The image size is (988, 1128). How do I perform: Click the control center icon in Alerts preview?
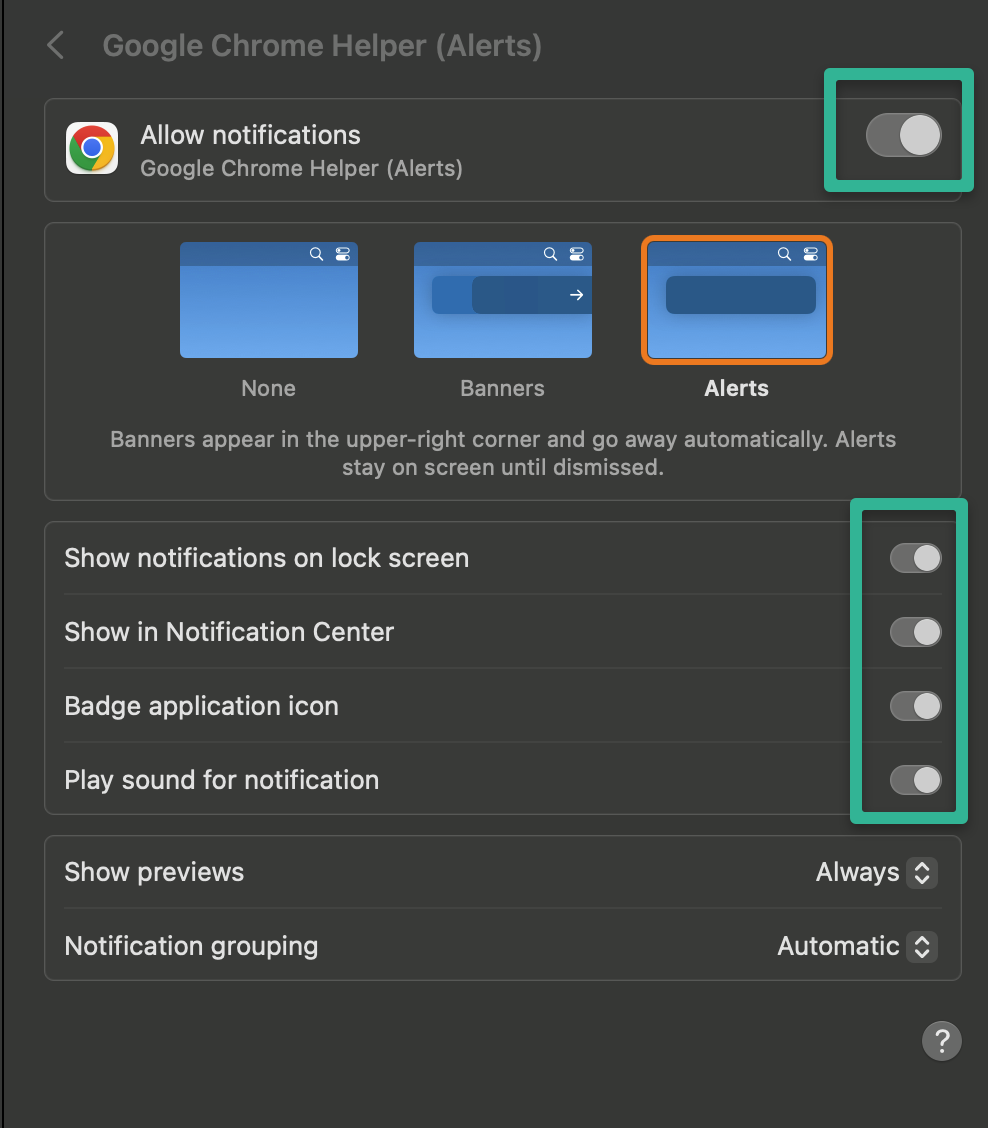[x=811, y=254]
